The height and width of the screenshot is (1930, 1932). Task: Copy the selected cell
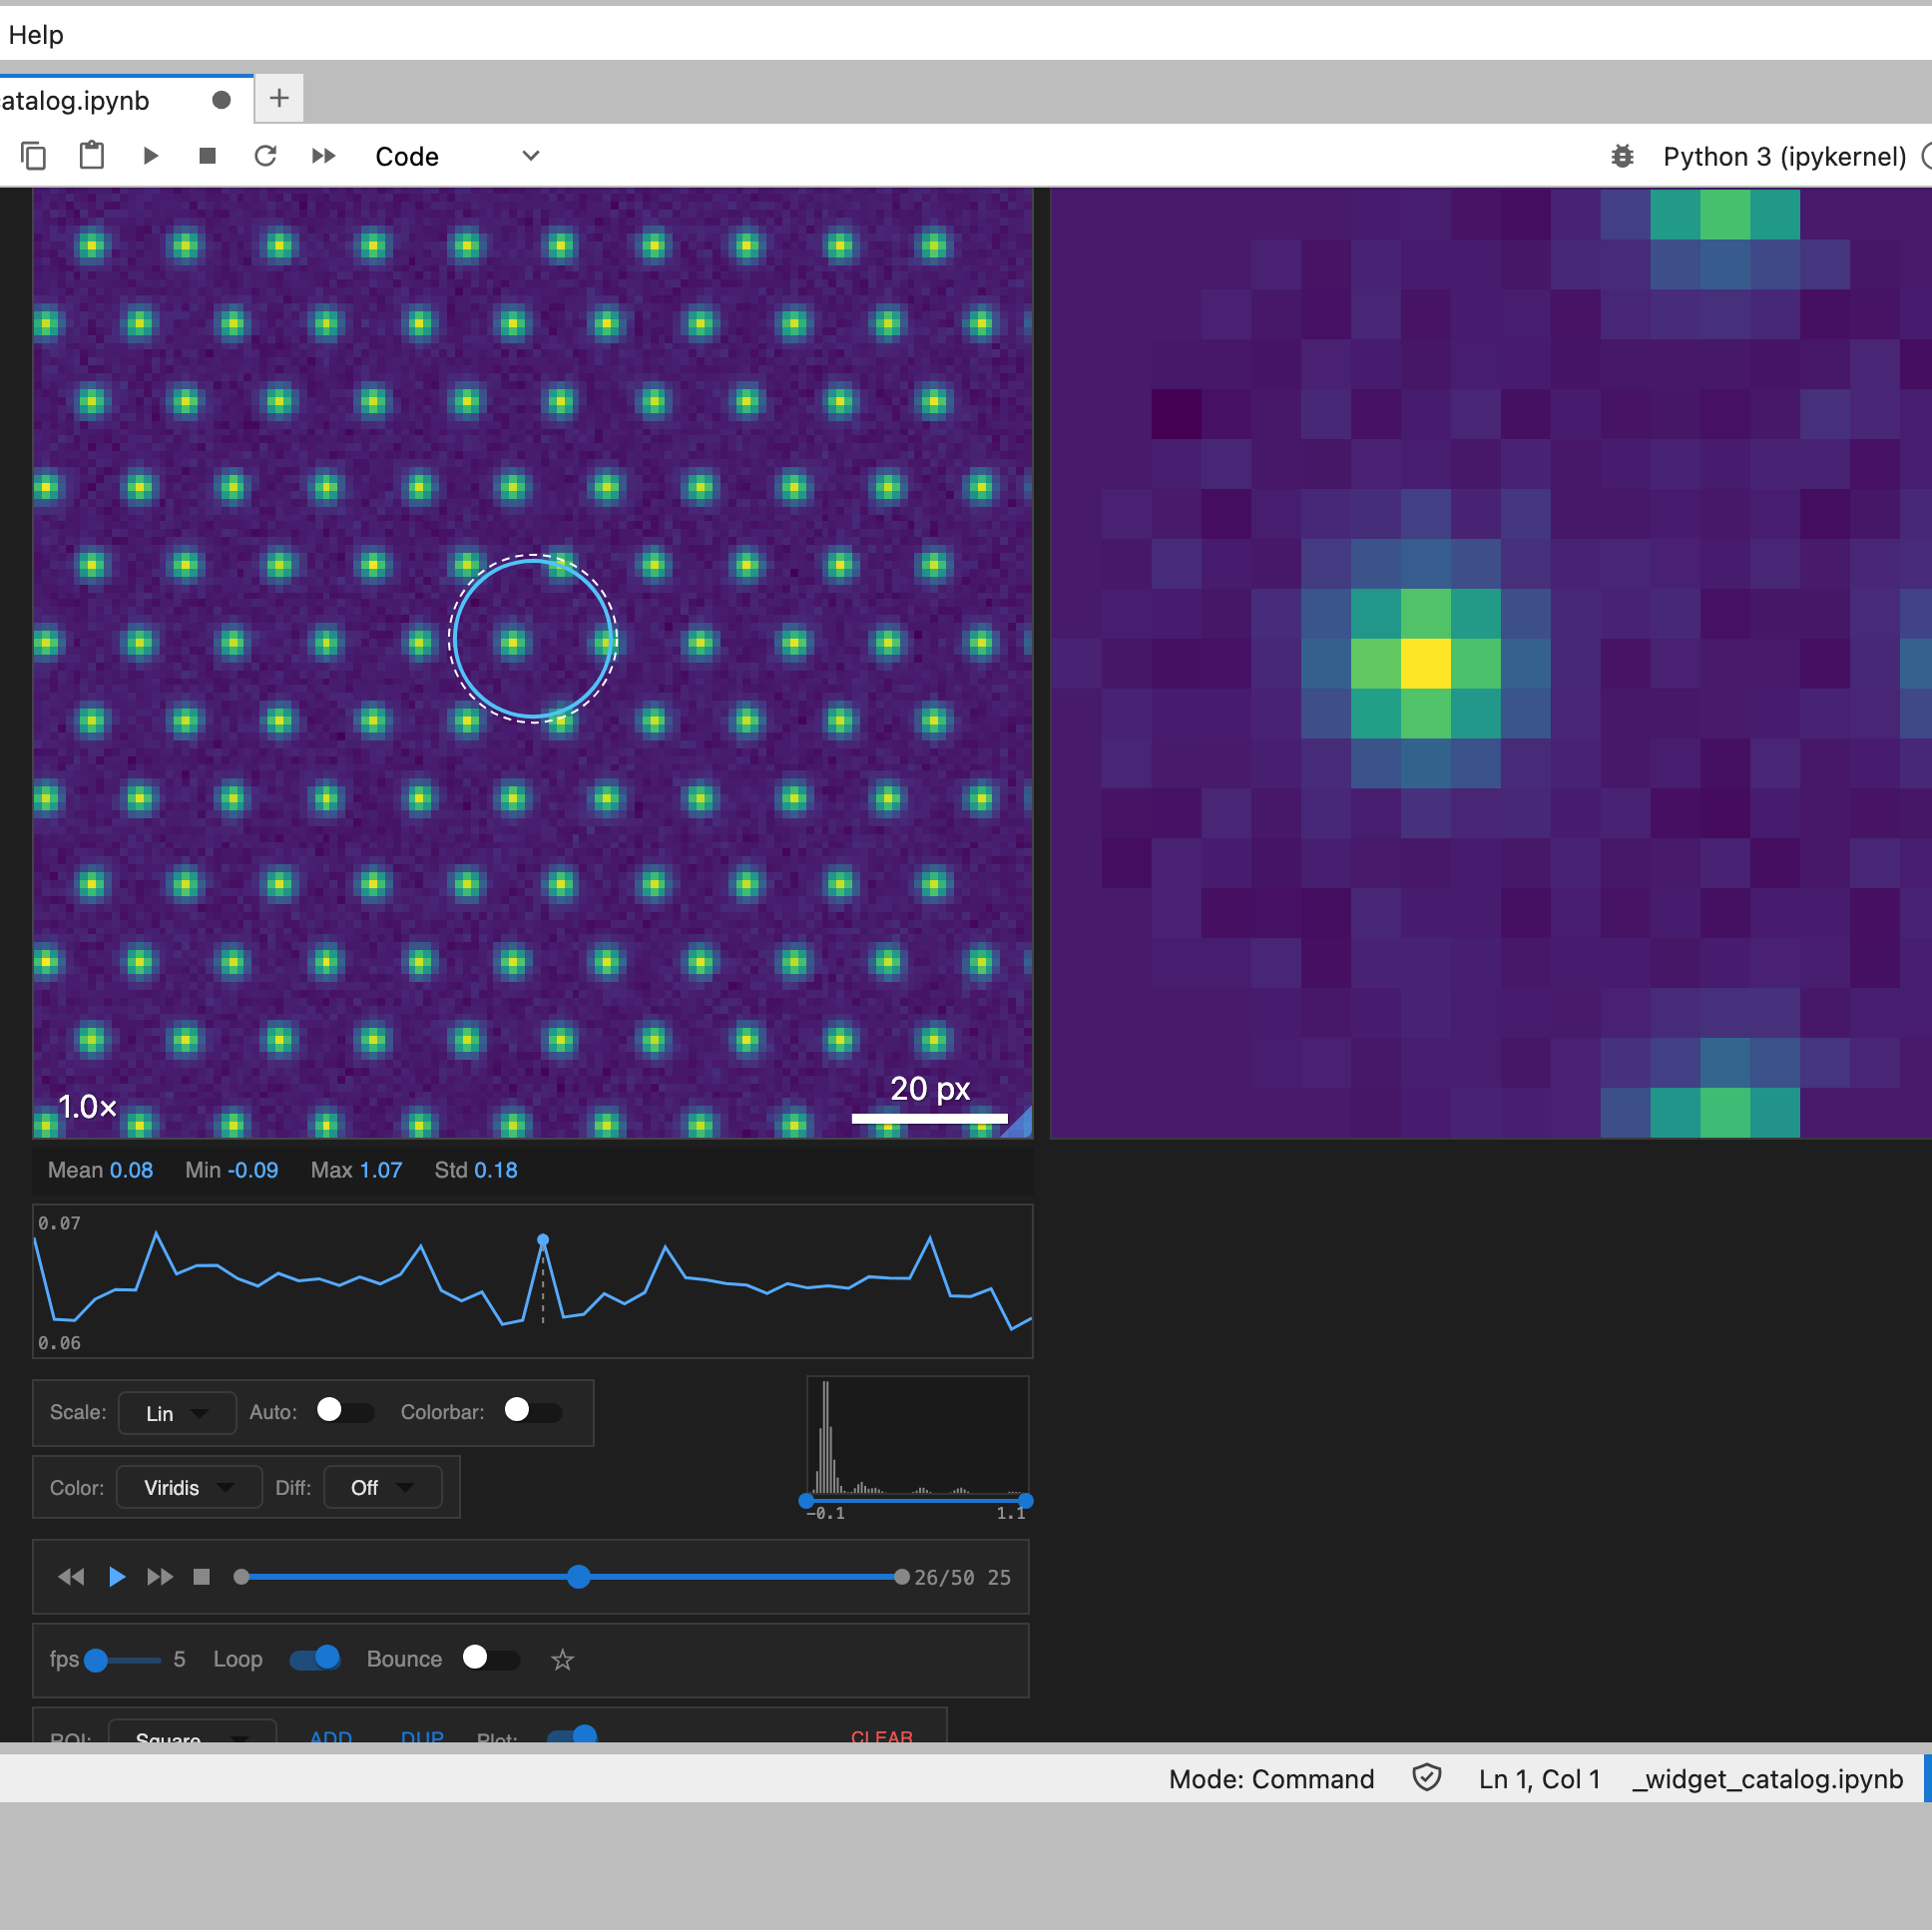coord(34,156)
